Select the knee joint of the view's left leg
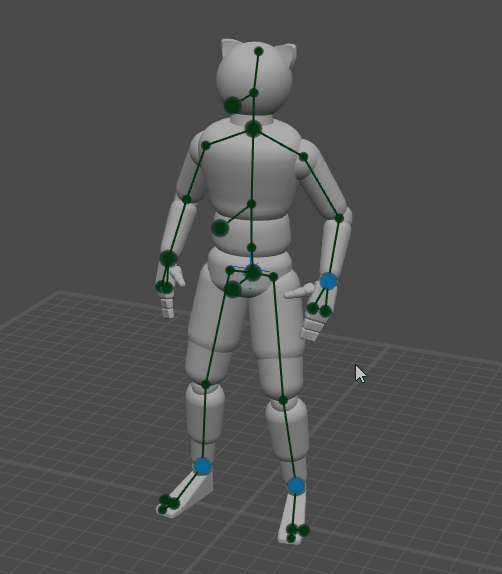This screenshot has height=574, width=502. tap(206, 384)
